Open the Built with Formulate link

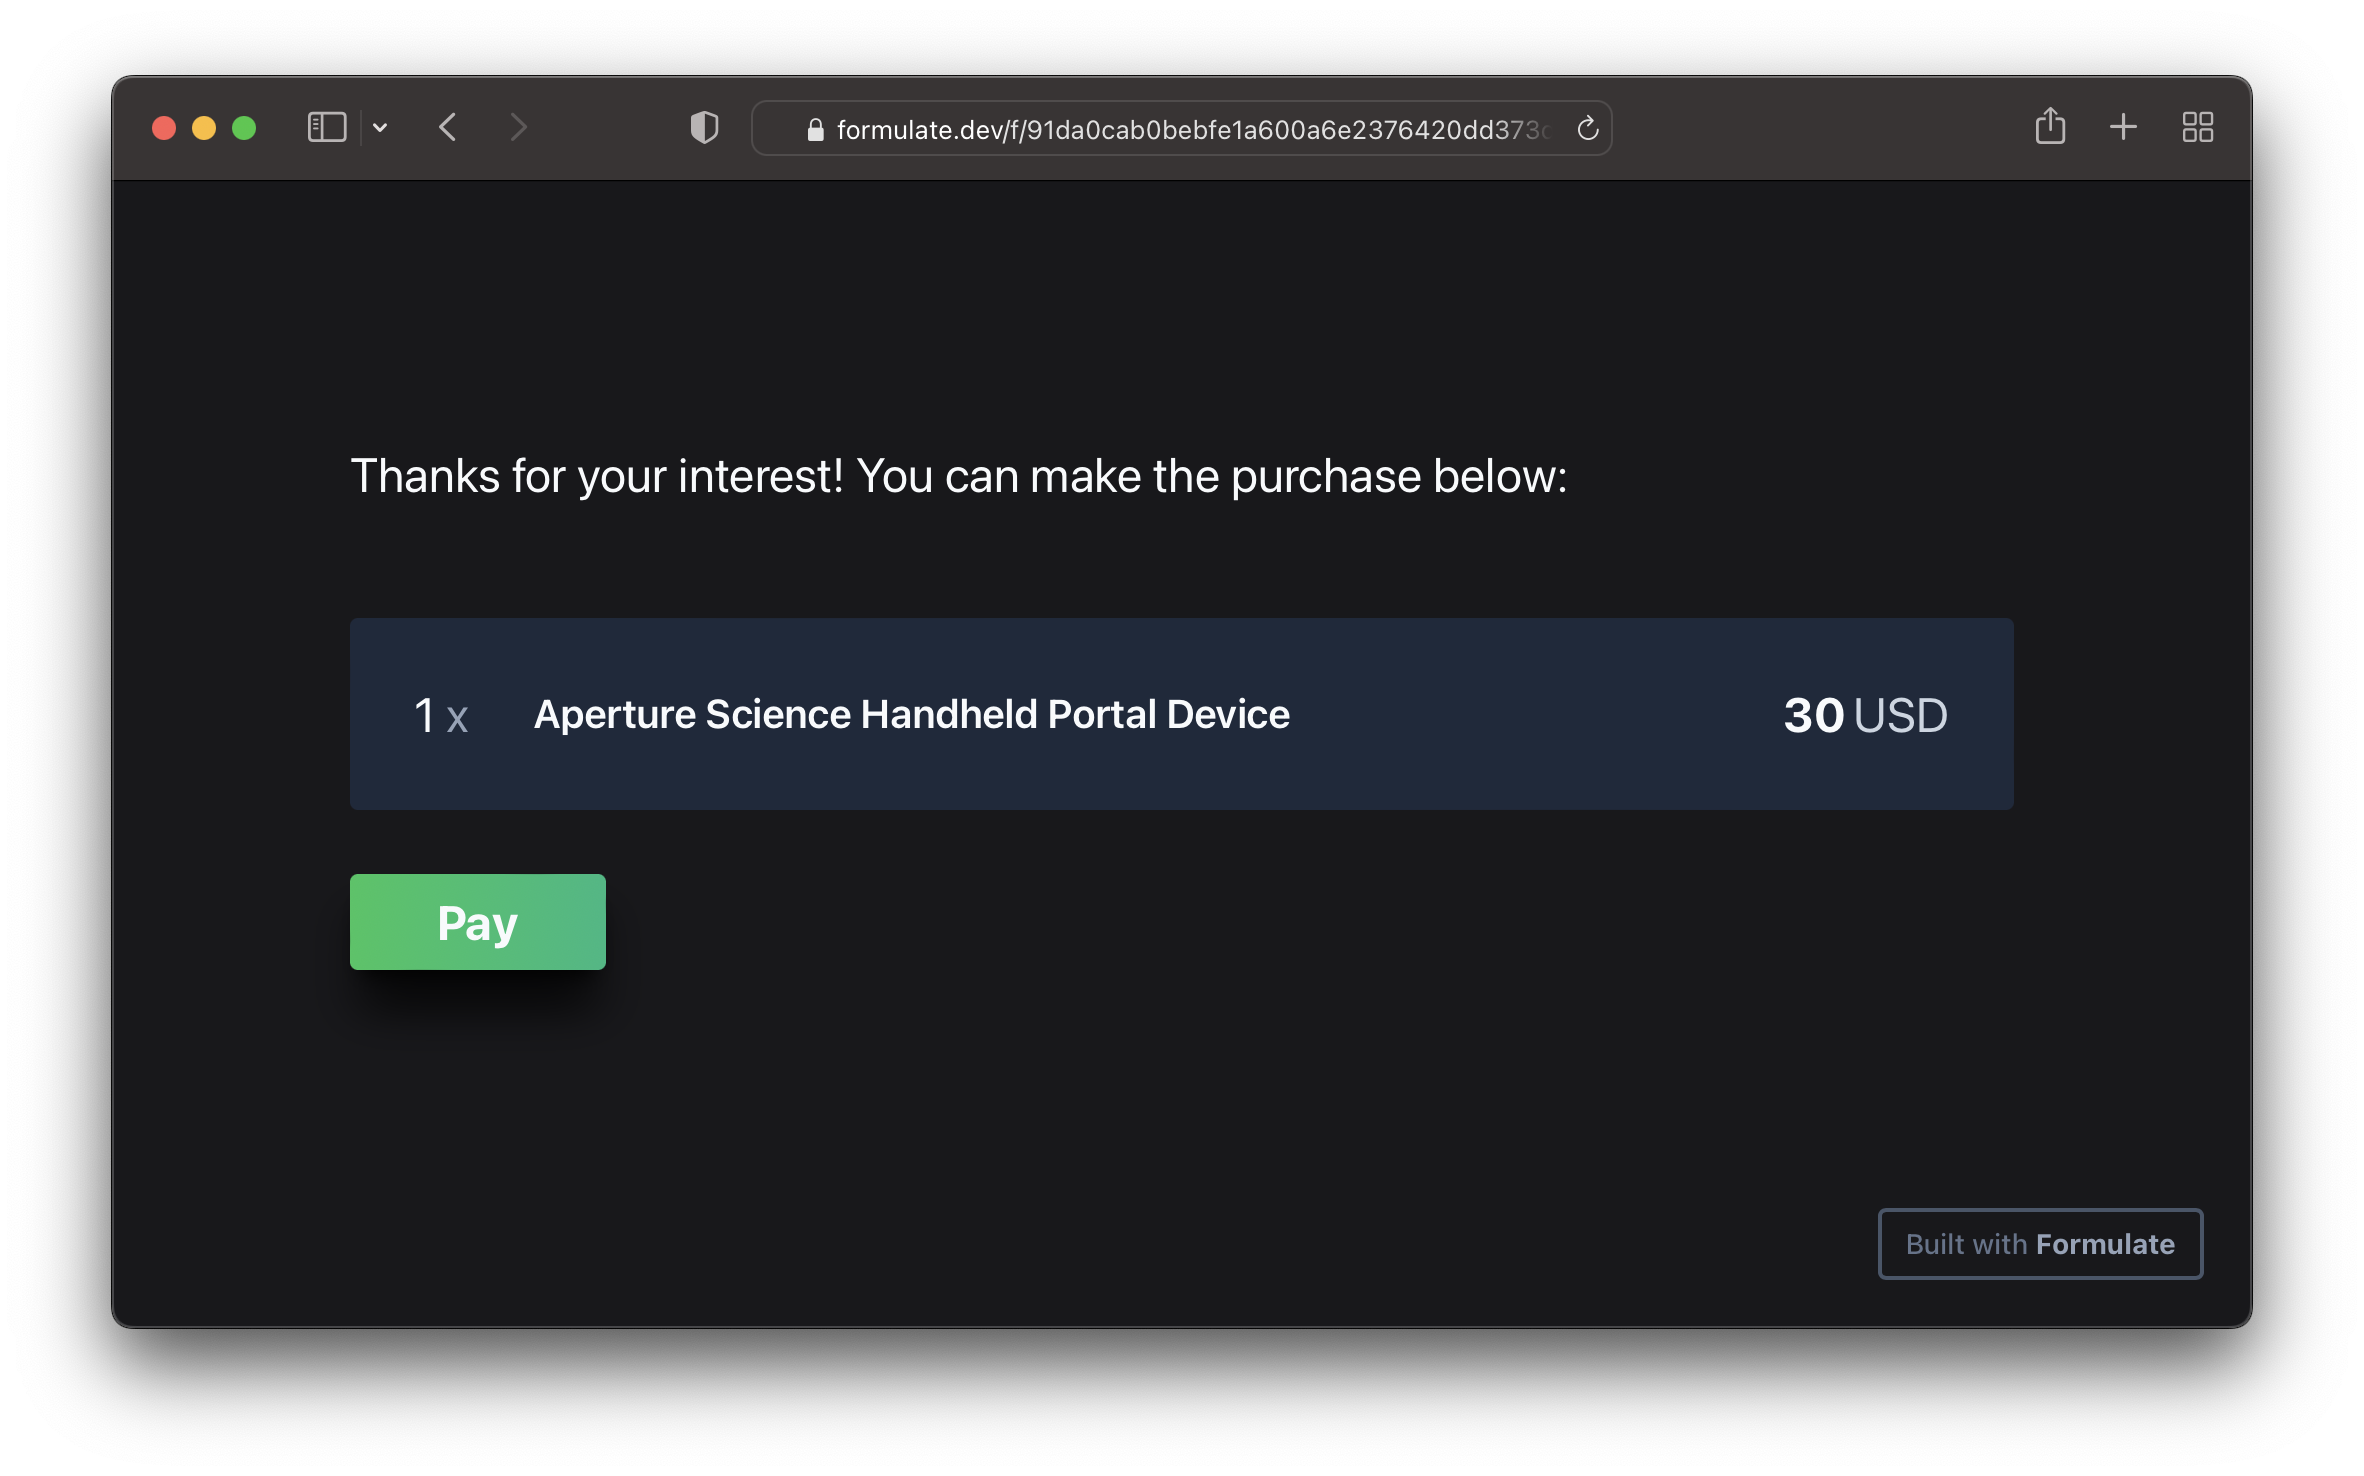tap(2040, 1244)
